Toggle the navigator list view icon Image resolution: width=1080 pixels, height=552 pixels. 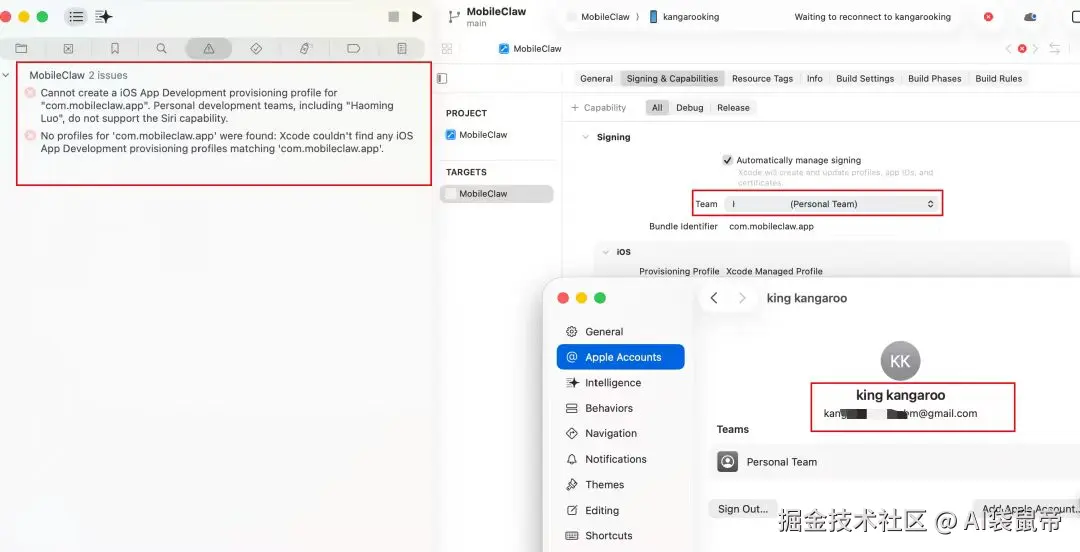76,17
